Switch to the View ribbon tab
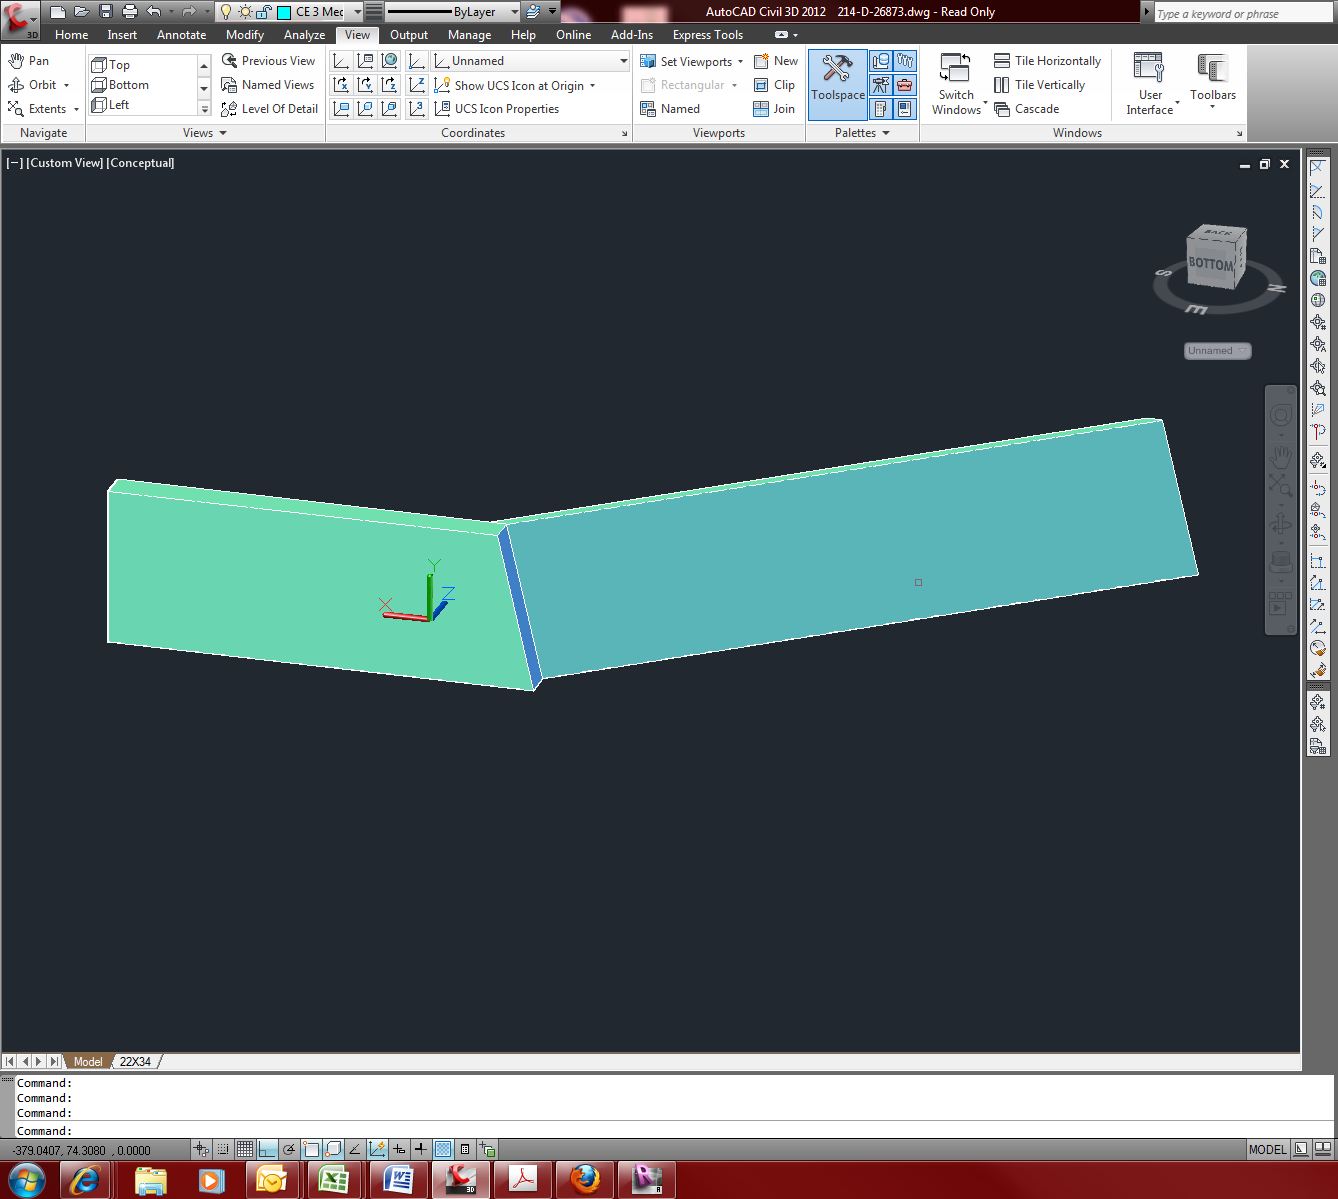 [x=357, y=34]
